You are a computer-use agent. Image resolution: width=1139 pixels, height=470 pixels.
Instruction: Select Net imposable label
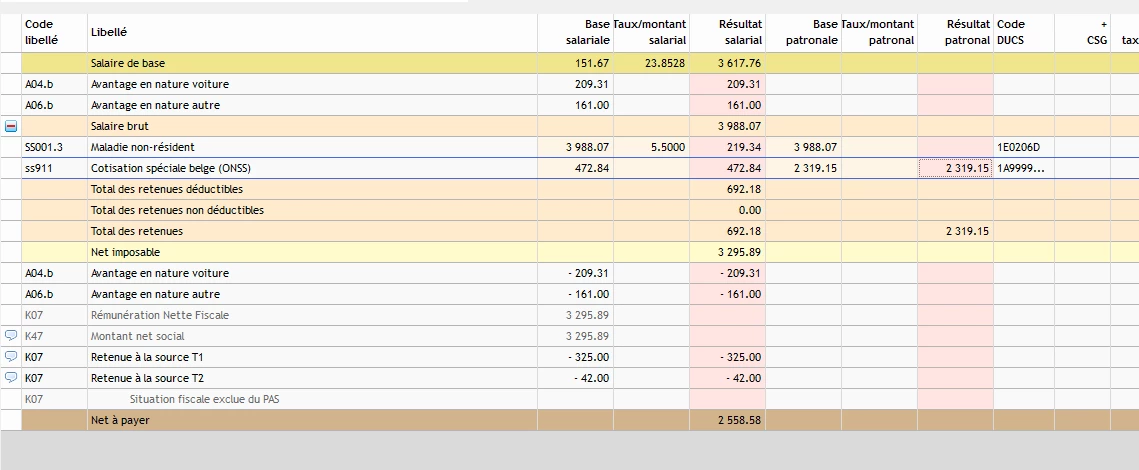(x=125, y=253)
